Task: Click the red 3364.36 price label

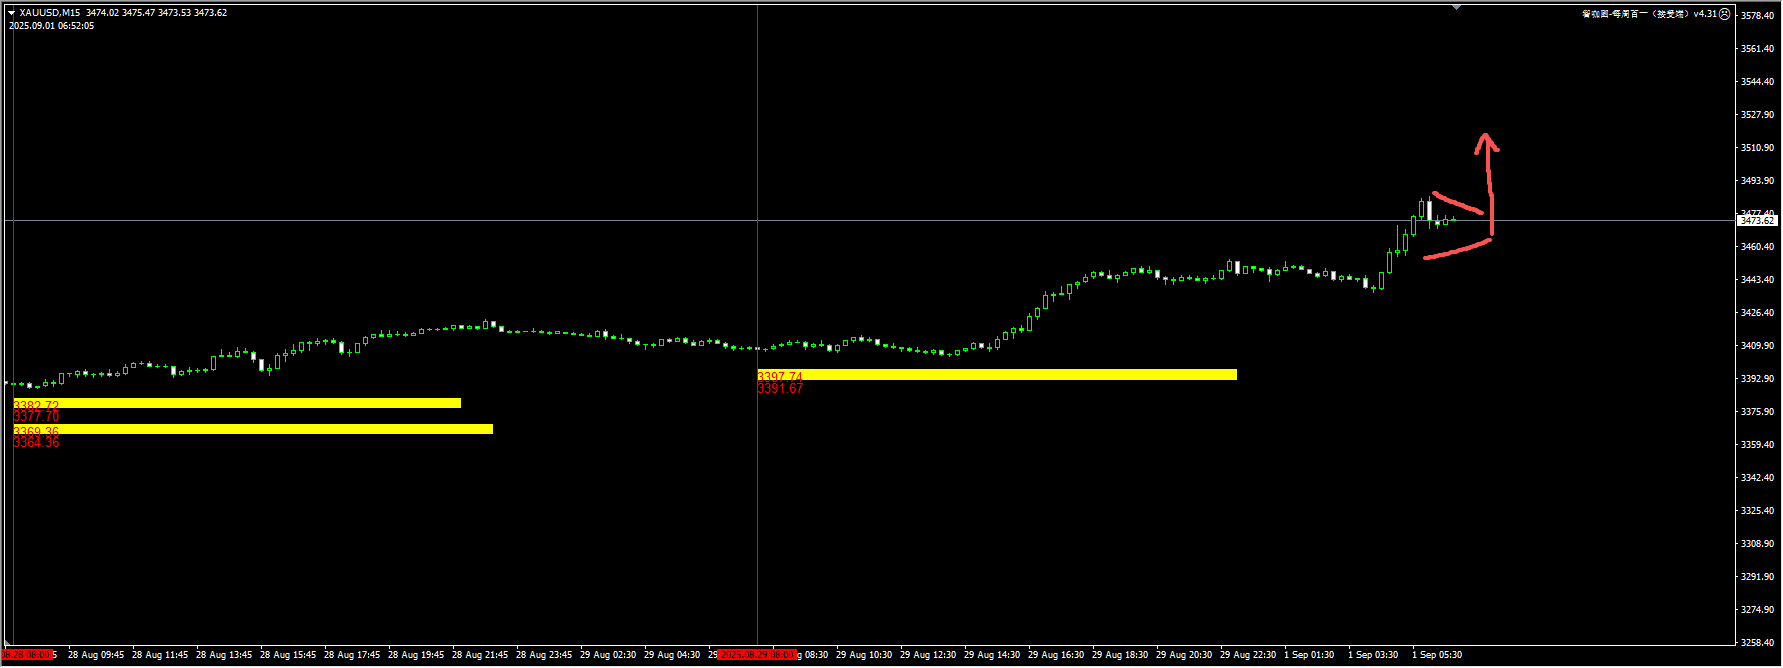Action: pos(36,443)
